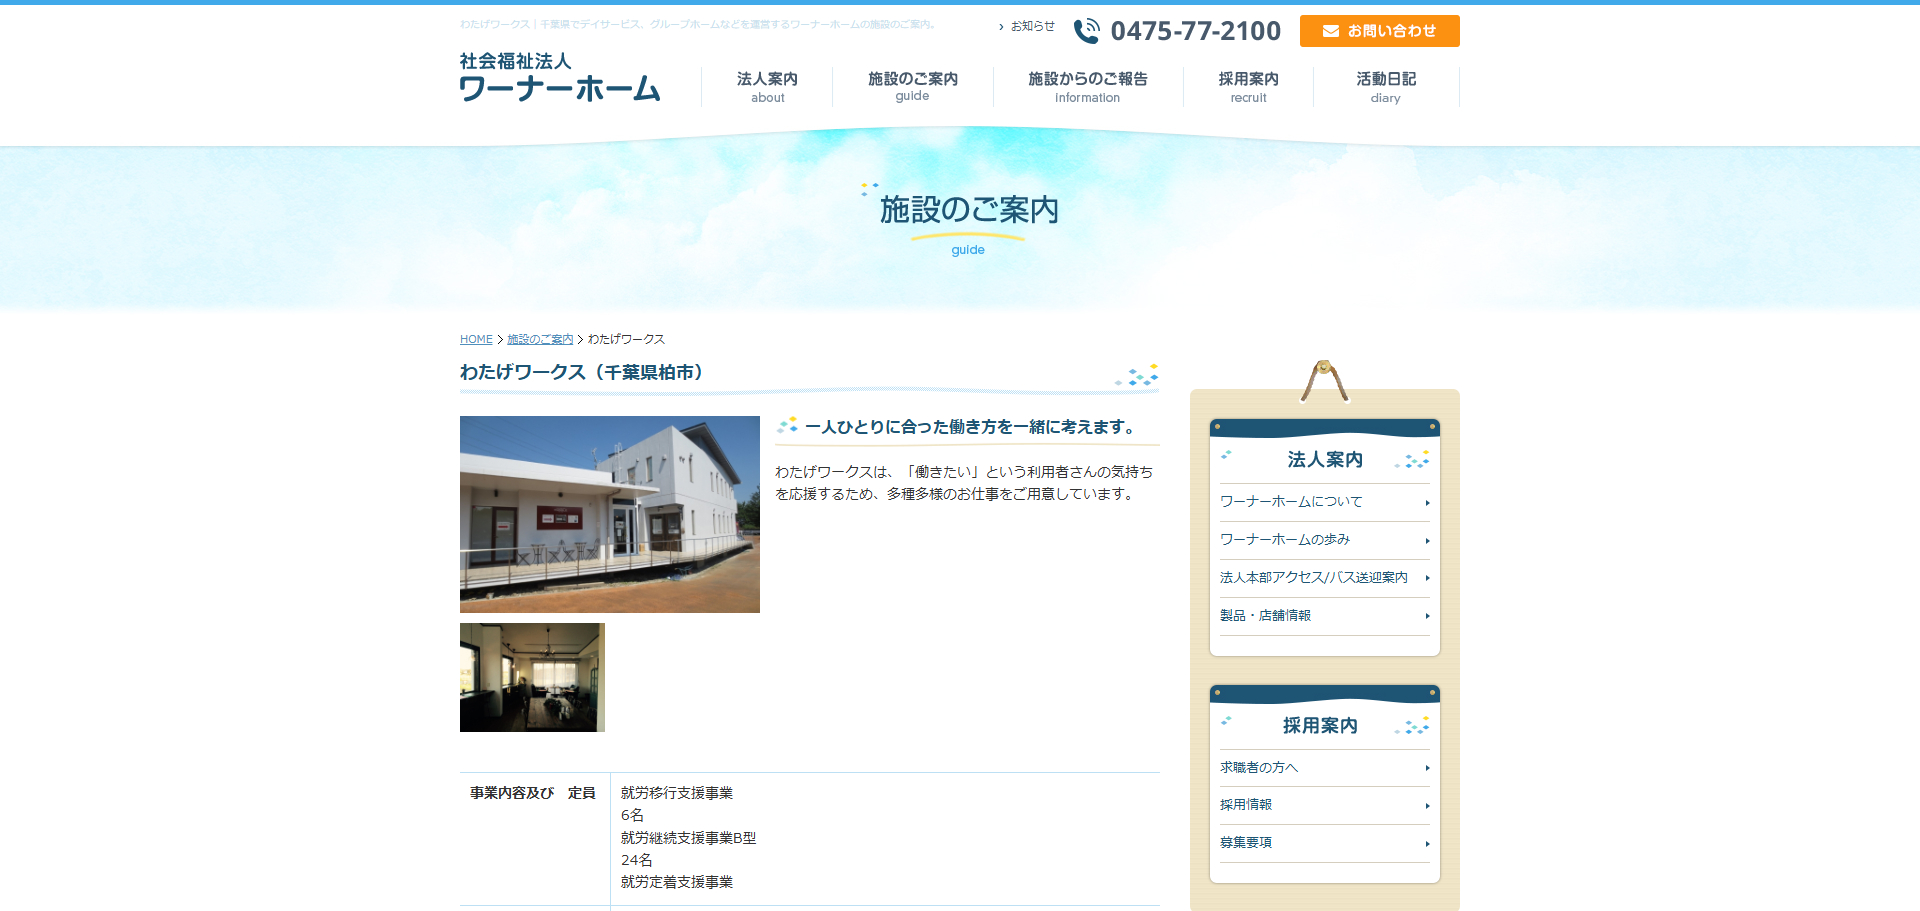This screenshot has width=1920, height=911.
Task: Open 施設からのご報告 information menu
Action: [1087, 86]
